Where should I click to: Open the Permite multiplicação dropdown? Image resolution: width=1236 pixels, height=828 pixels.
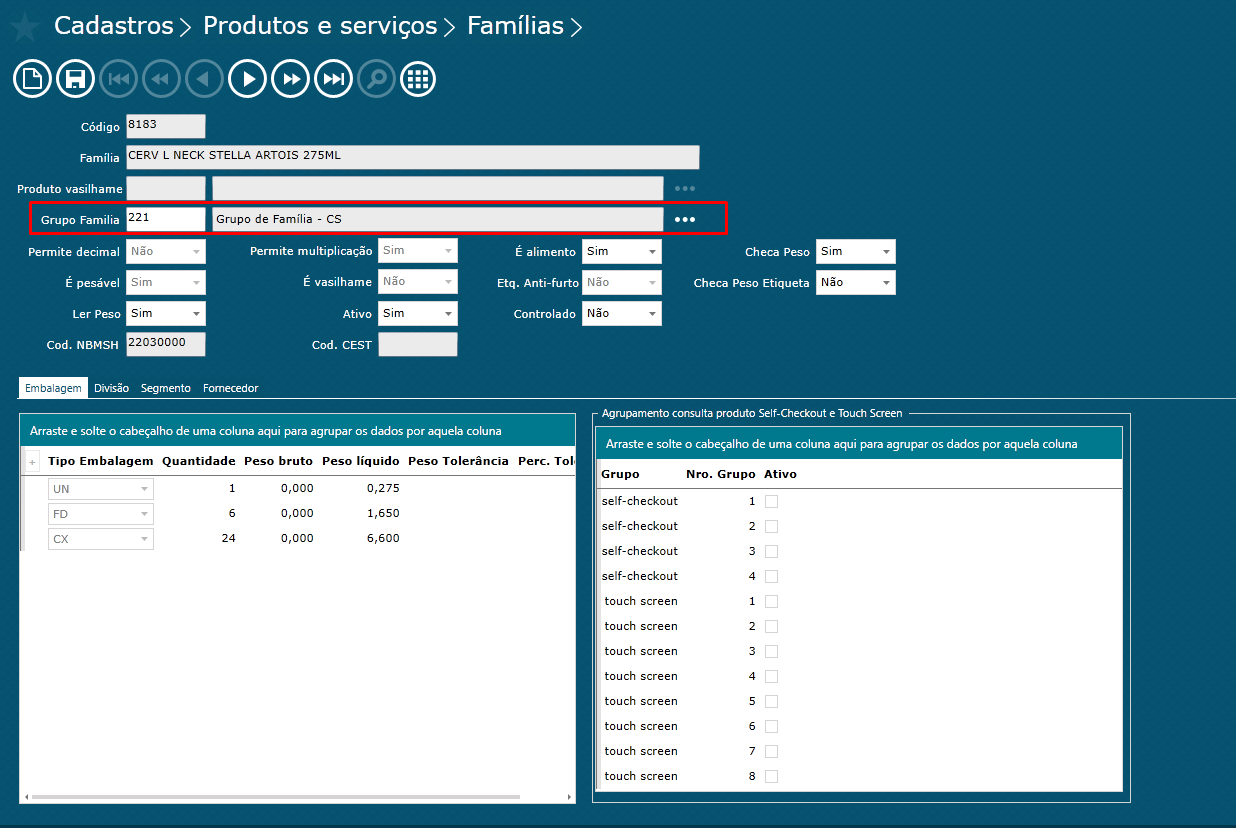418,252
